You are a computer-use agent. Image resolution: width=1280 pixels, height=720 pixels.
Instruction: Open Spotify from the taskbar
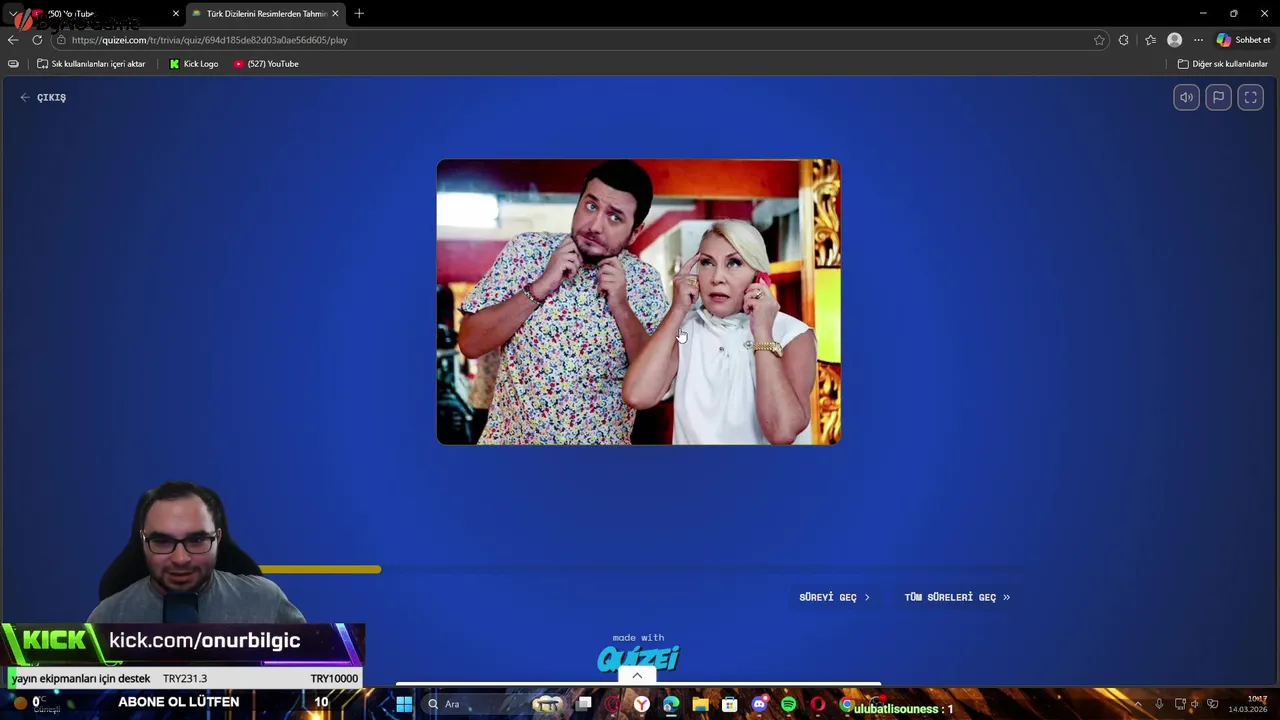click(788, 704)
